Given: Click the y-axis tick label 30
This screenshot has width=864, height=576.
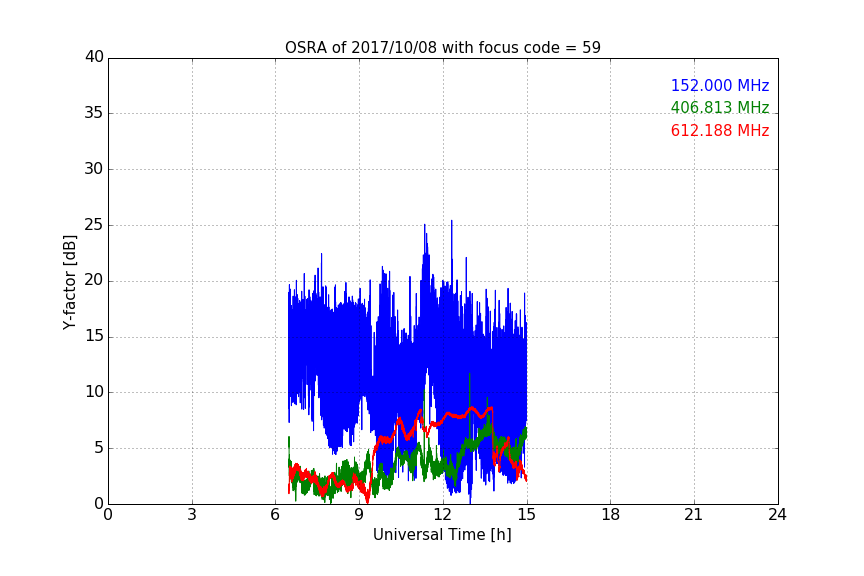Looking at the screenshot, I should click(x=94, y=169).
